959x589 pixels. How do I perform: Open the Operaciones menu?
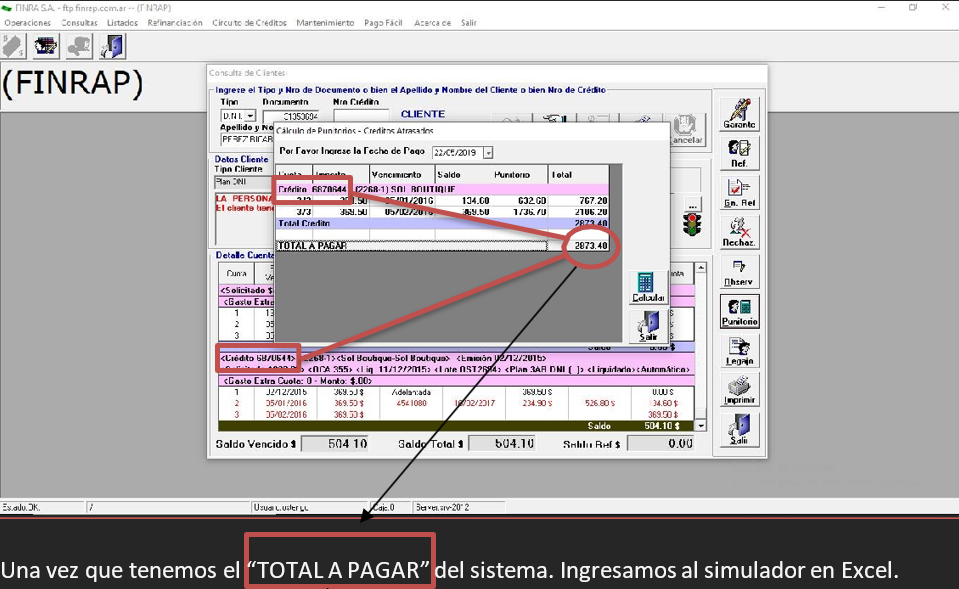[27, 22]
